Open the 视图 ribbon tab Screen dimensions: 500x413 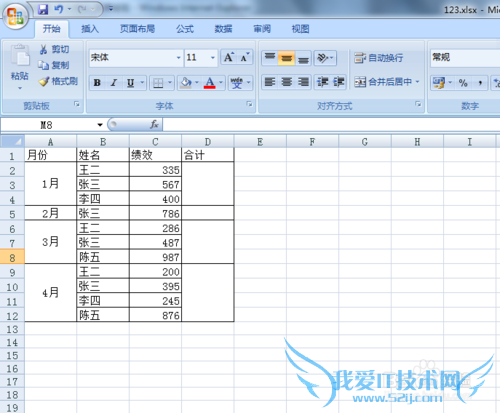click(300, 29)
